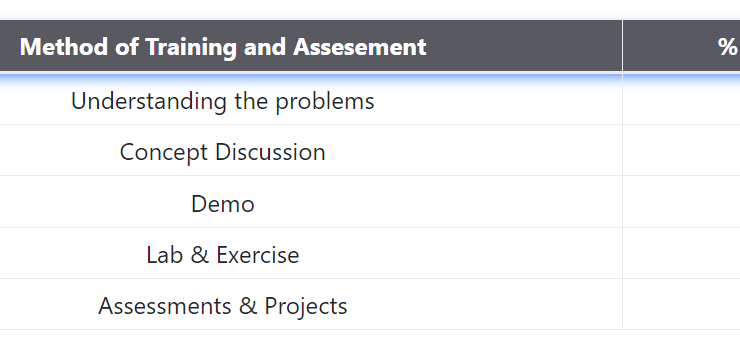Image resolution: width=740 pixels, height=361 pixels.
Task: Click the Understanding the problems row text
Action: click(223, 101)
